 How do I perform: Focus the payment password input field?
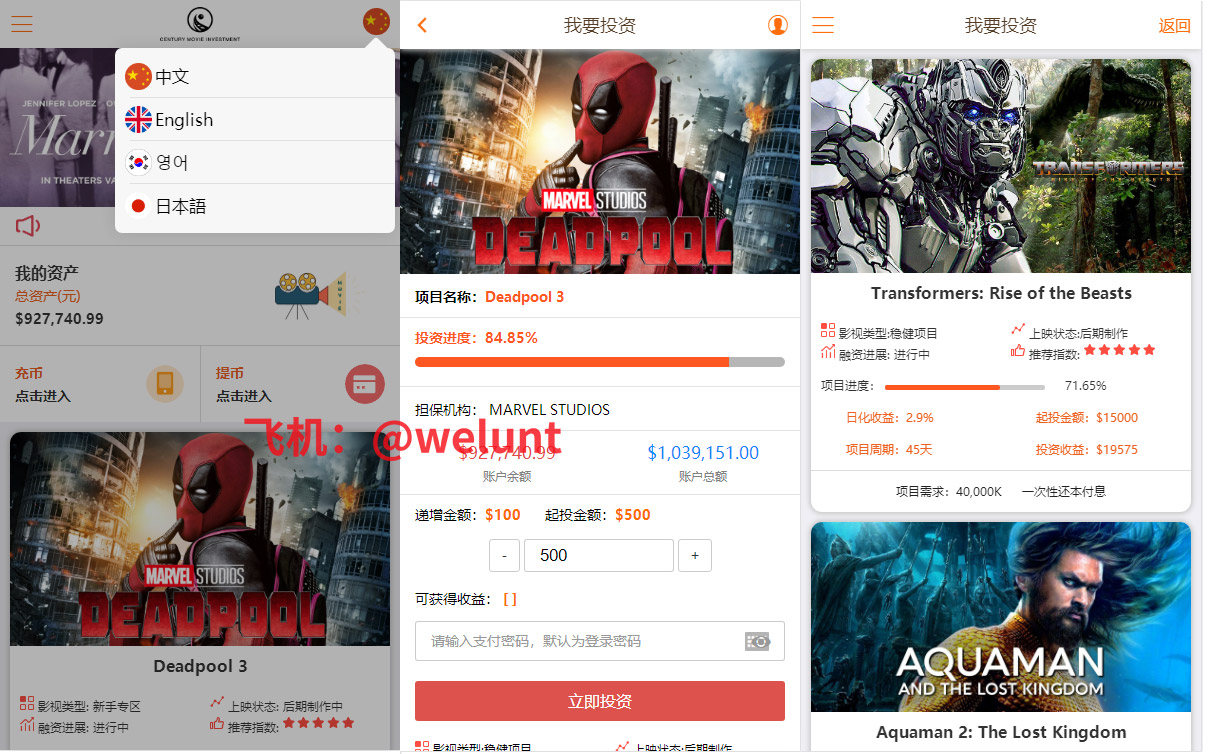coord(600,641)
